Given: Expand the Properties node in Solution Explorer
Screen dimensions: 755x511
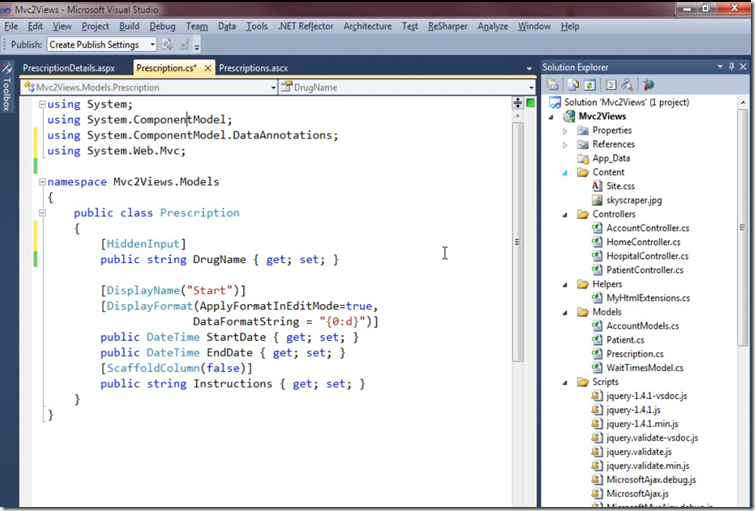Looking at the screenshot, I should [x=565, y=131].
